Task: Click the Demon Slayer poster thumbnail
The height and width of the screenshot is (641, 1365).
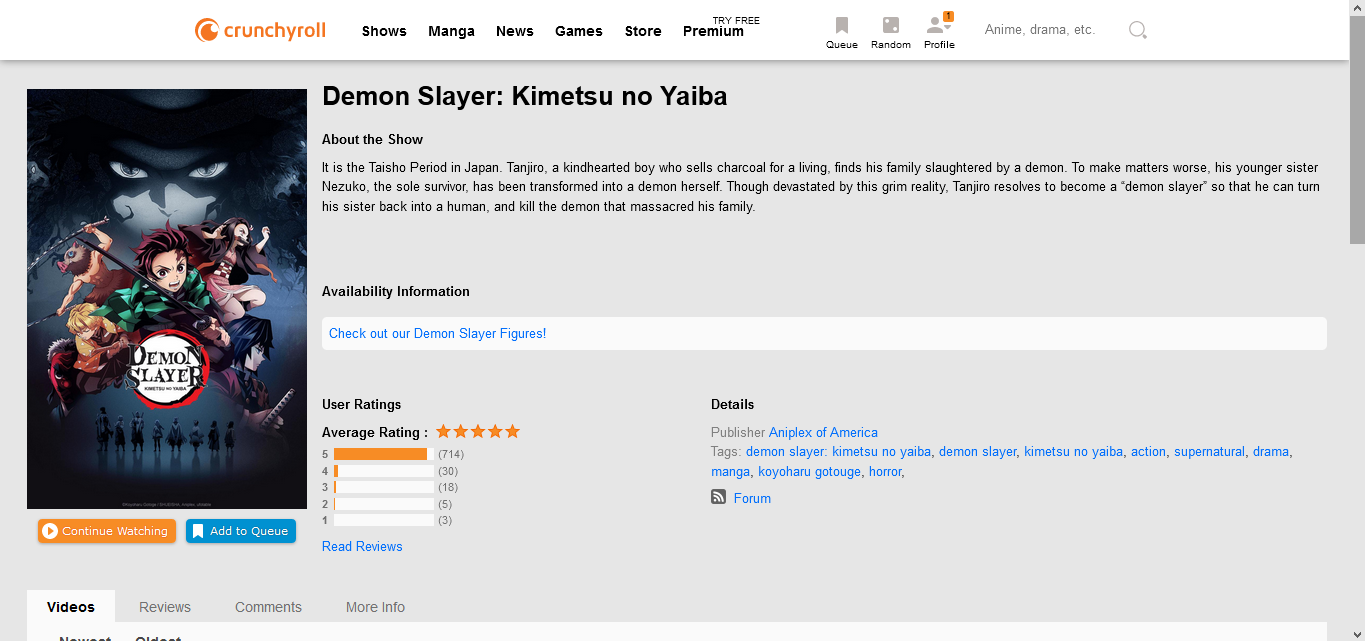Action: [167, 299]
